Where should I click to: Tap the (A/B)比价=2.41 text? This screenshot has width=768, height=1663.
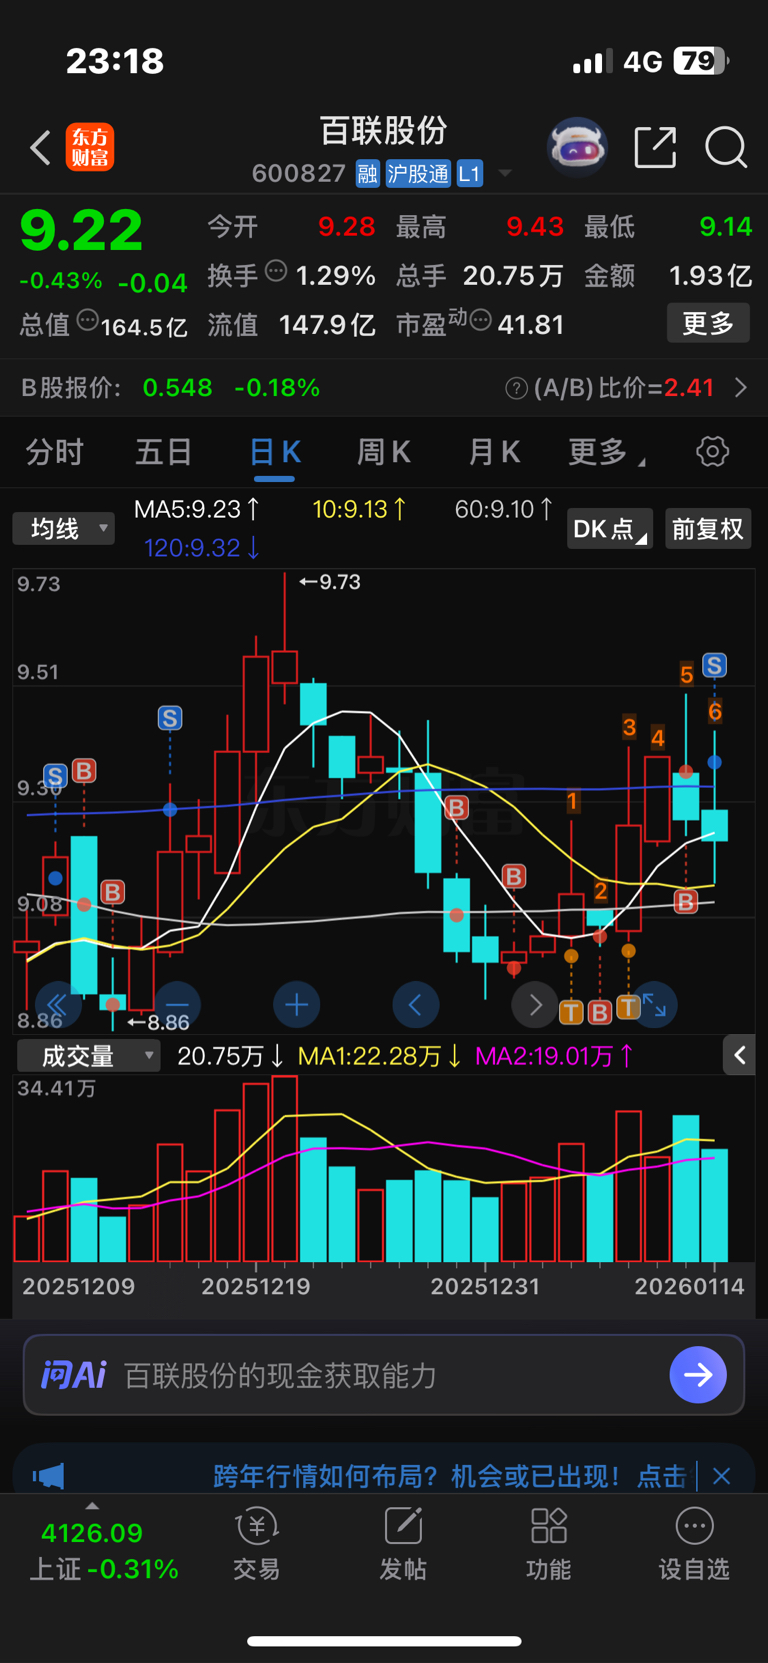click(624, 388)
